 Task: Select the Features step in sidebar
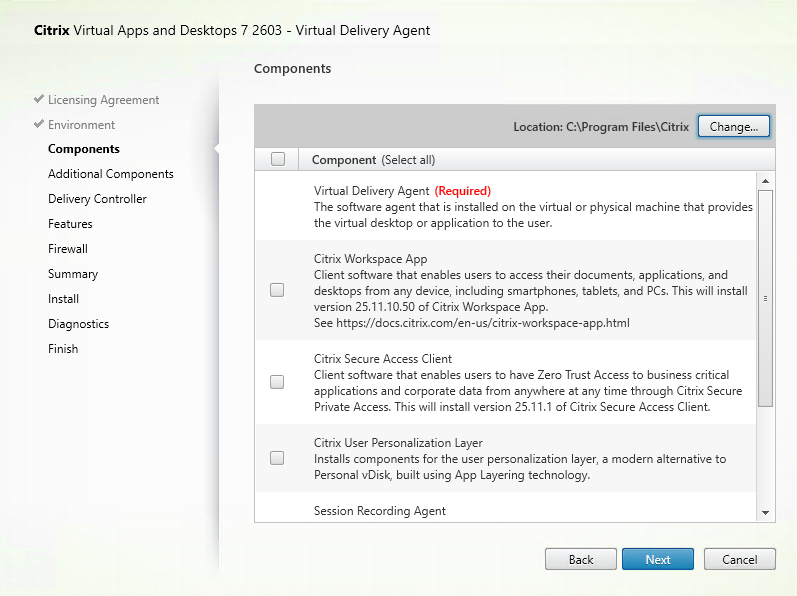70,224
